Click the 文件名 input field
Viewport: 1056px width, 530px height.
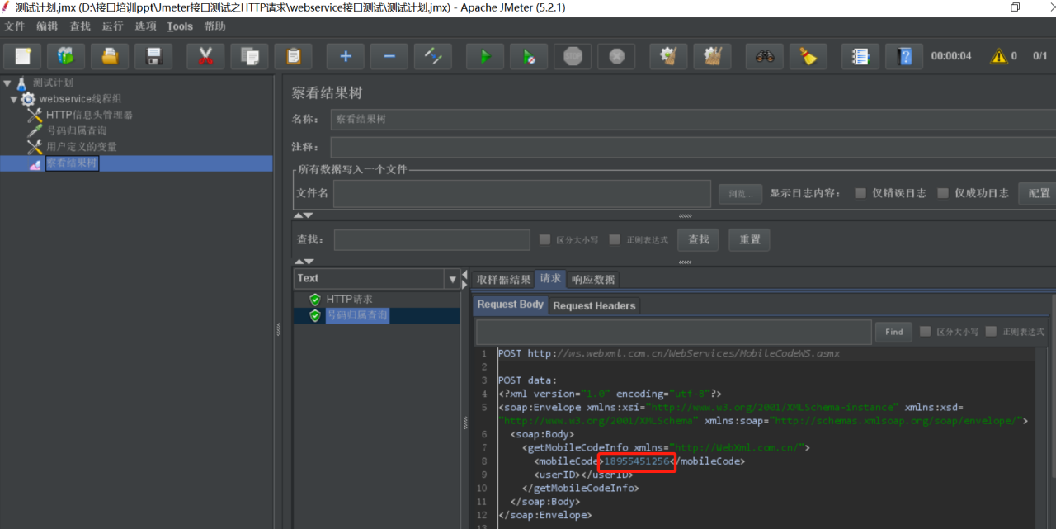click(522, 193)
